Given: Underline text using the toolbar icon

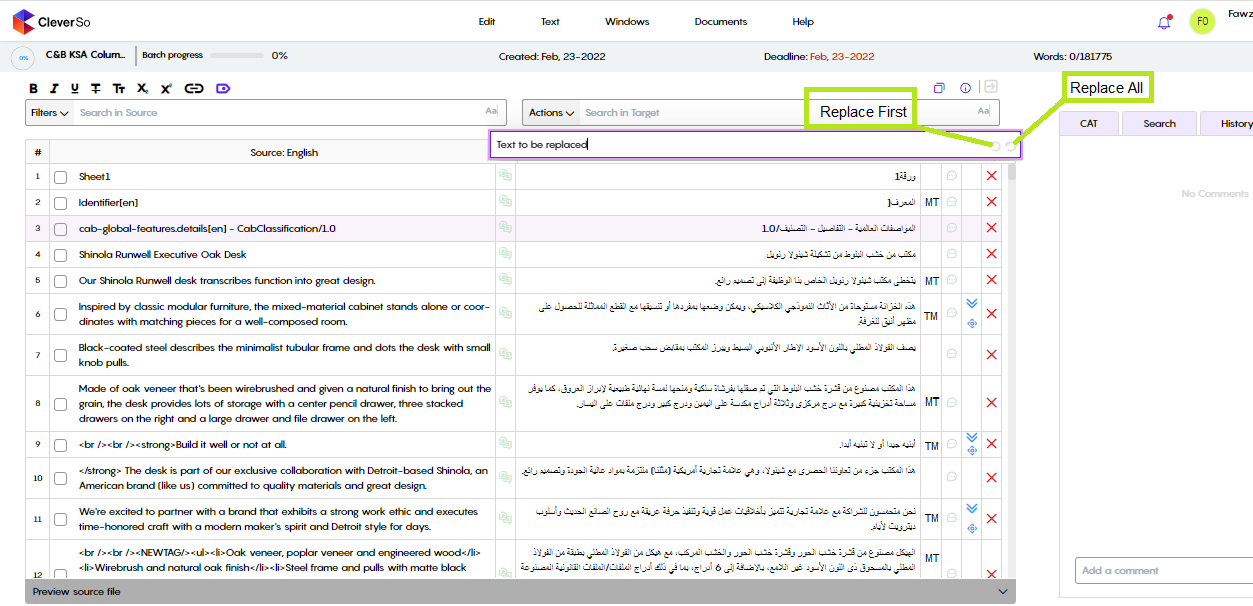Looking at the screenshot, I should tap(75, 89).
